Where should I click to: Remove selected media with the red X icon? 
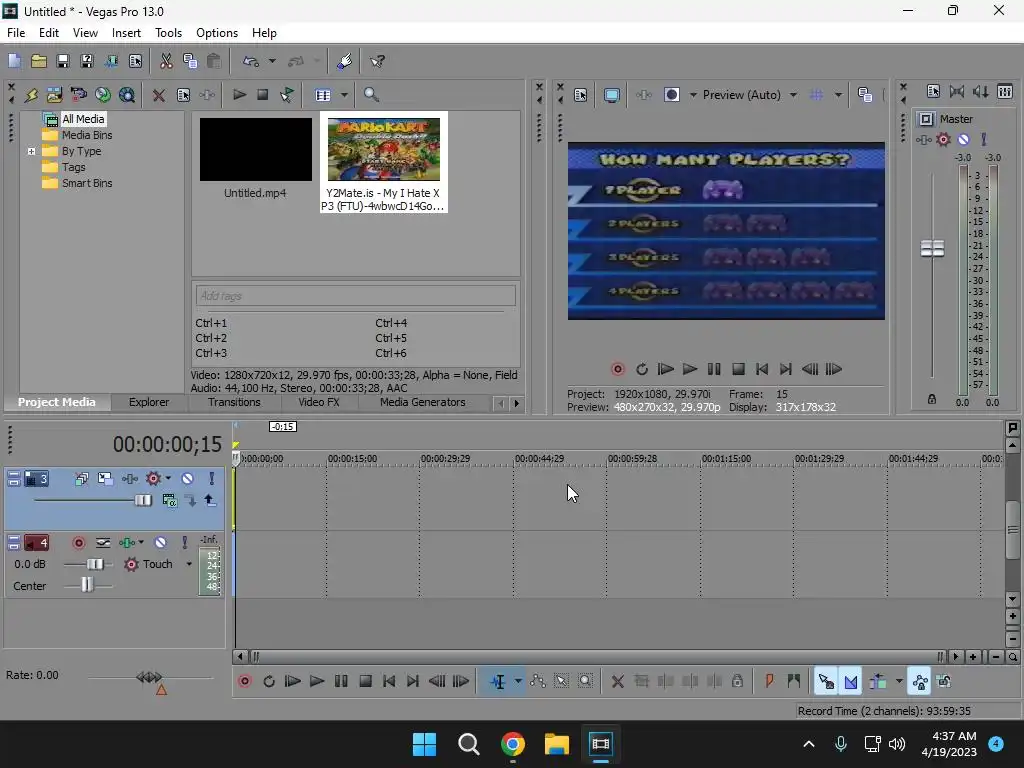click(159, 95)
